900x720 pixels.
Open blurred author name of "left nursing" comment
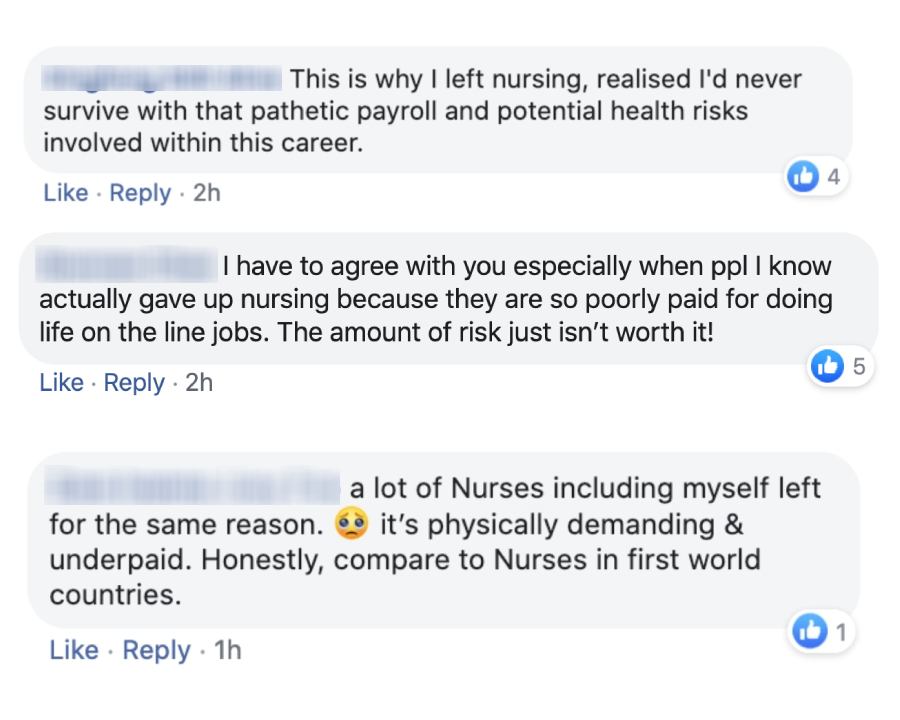[162, 78]
